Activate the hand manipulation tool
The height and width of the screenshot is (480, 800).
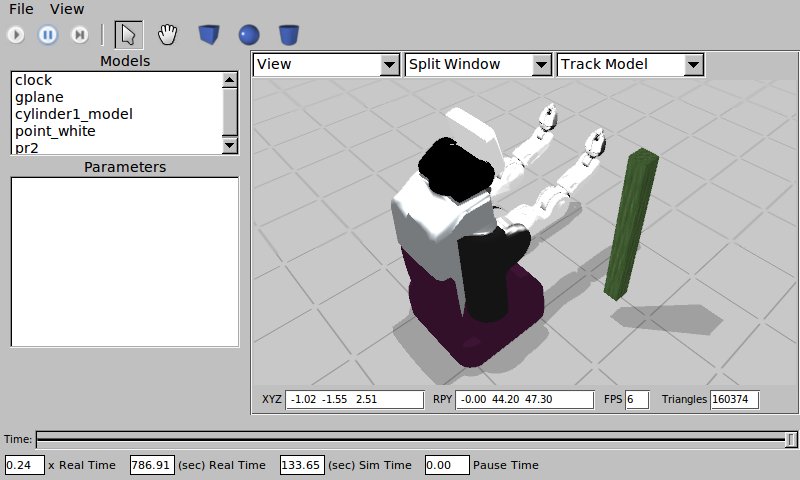168,35
